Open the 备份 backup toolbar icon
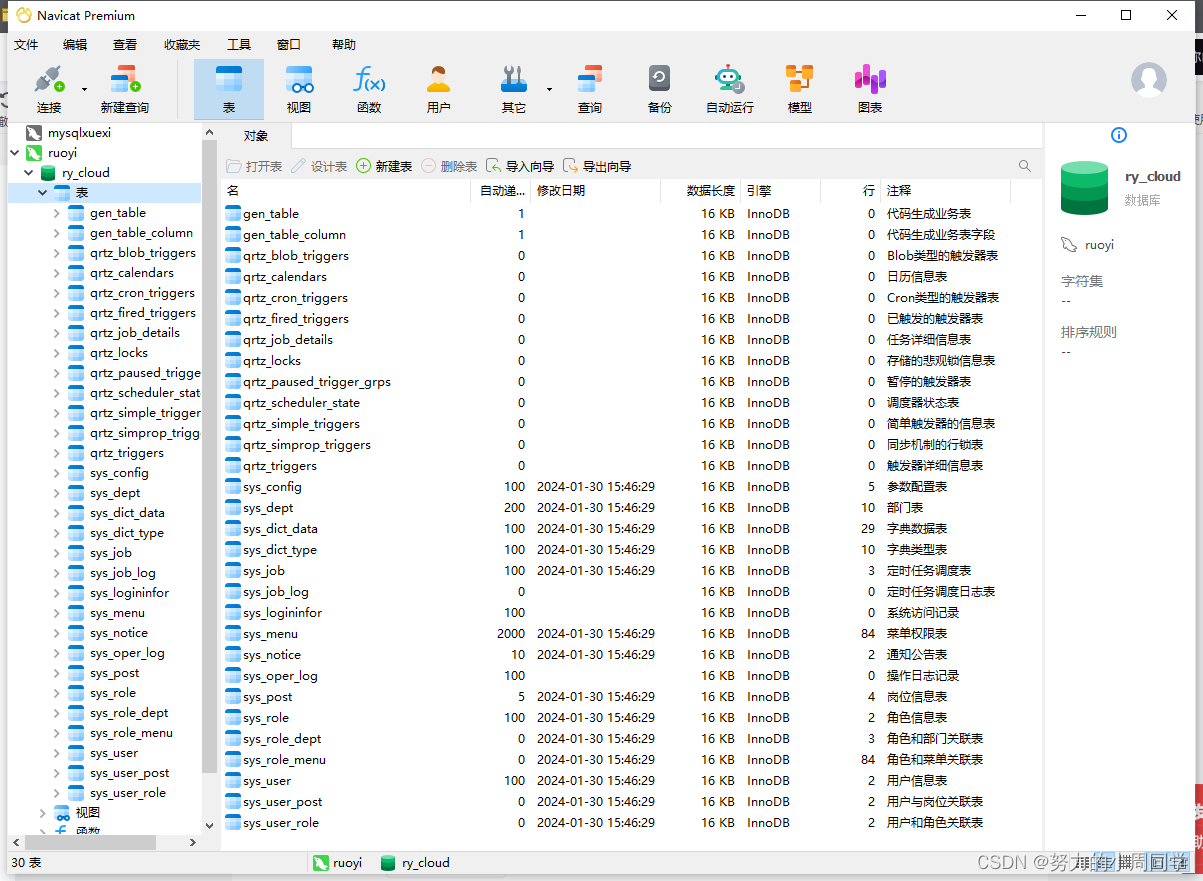 point(659,89)
